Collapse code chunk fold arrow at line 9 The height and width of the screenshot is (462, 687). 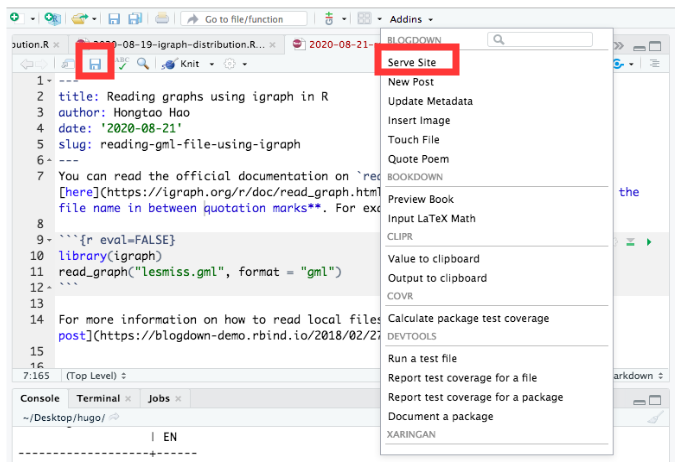point(50,240)
